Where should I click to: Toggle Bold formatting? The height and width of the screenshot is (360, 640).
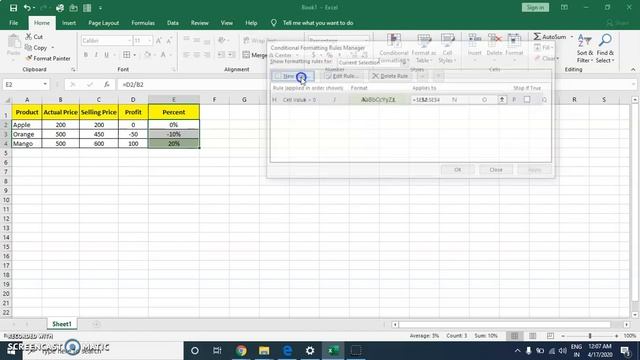(86, 55)
